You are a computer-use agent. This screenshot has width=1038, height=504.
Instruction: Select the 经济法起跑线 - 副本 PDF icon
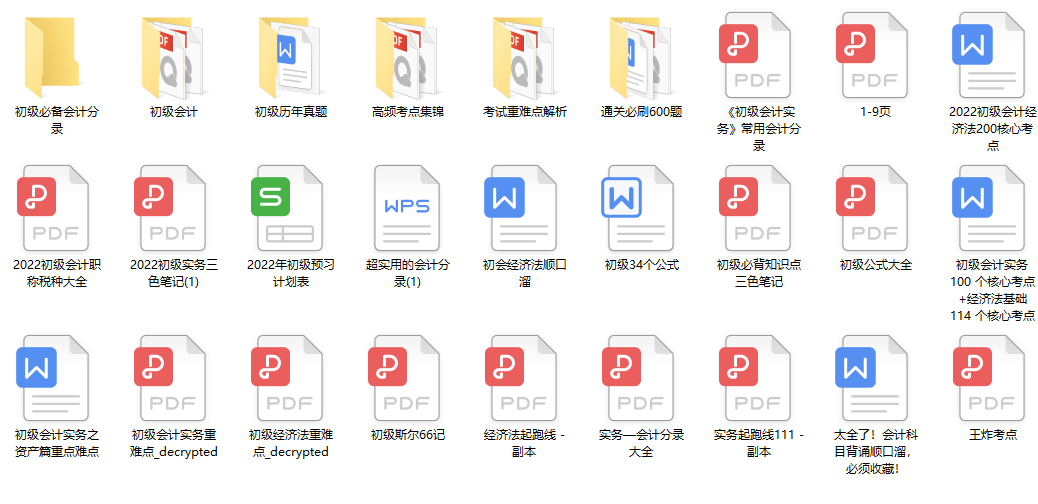[520, 379]
